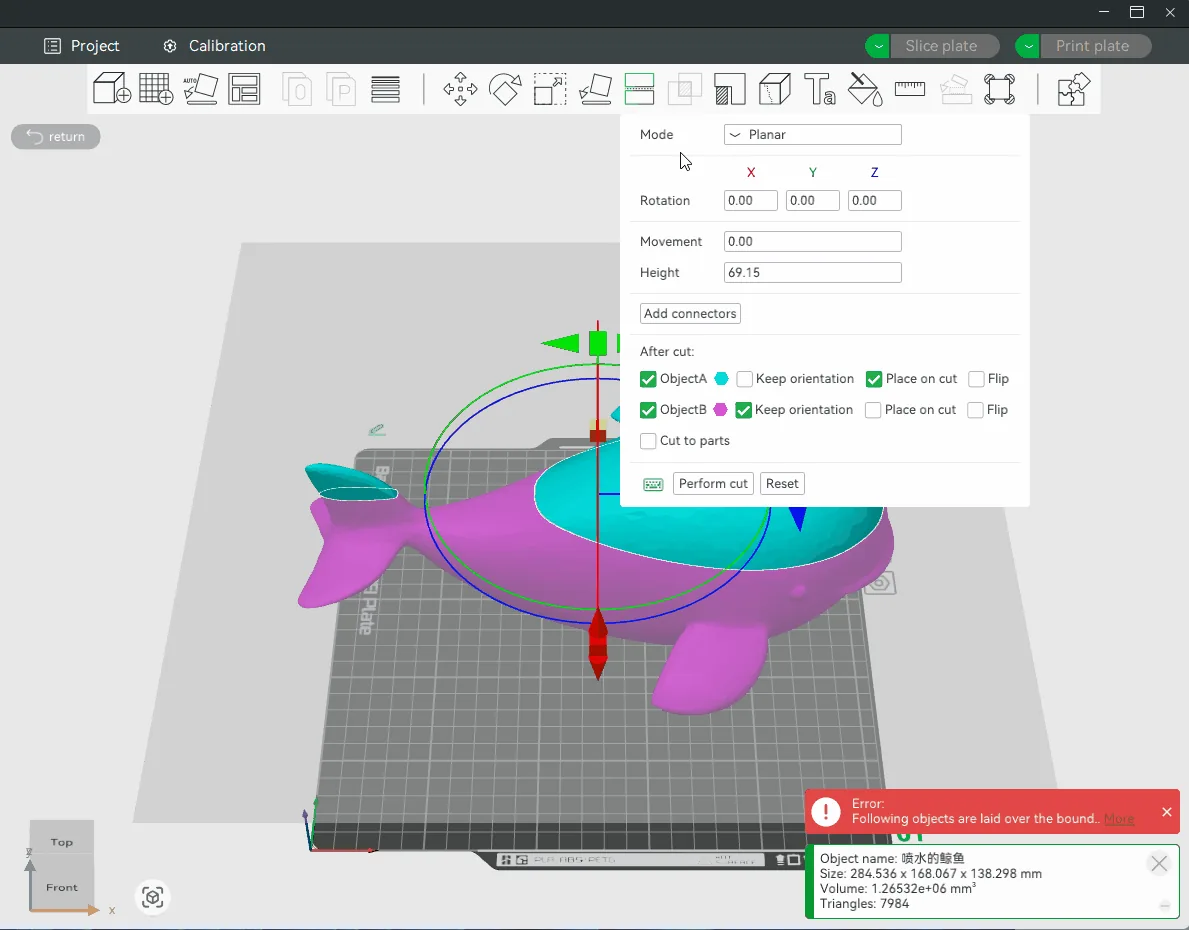
Task: Disable Place on cut for ObjectA
Action: pyautogui.click(x=874, y=379)
